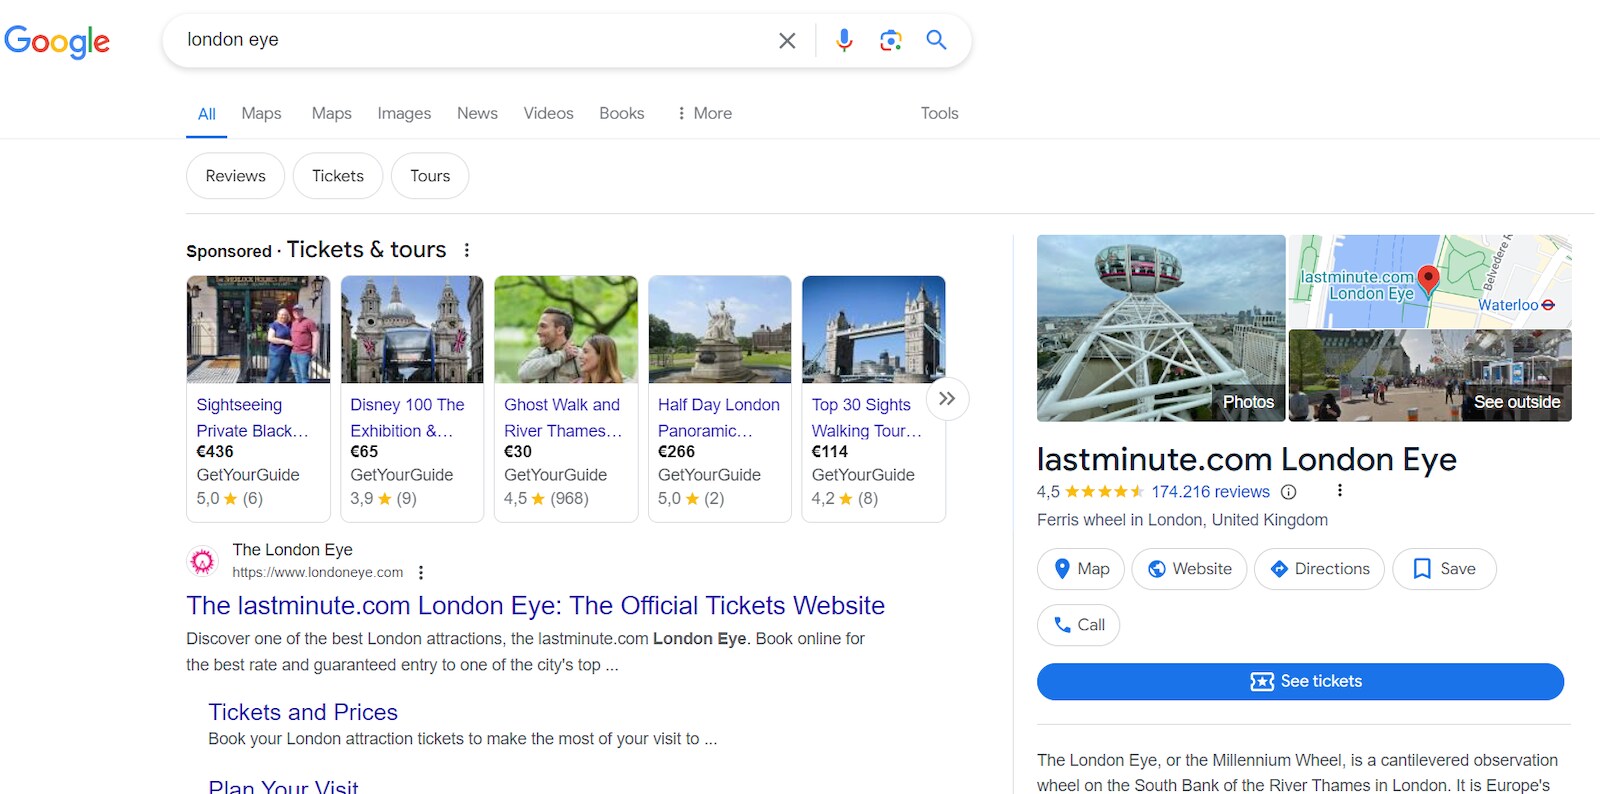Click the Sightseeing Private Black link
This screenshot has width=1600, height=794.
pyautogui.click(x=252, y=418)
